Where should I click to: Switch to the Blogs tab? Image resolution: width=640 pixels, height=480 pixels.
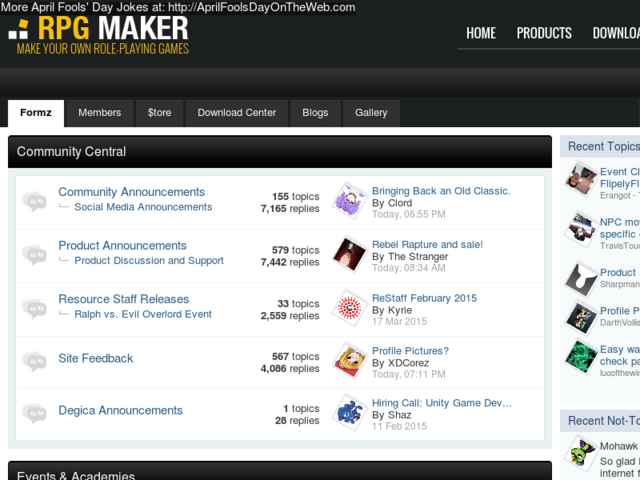315,113
